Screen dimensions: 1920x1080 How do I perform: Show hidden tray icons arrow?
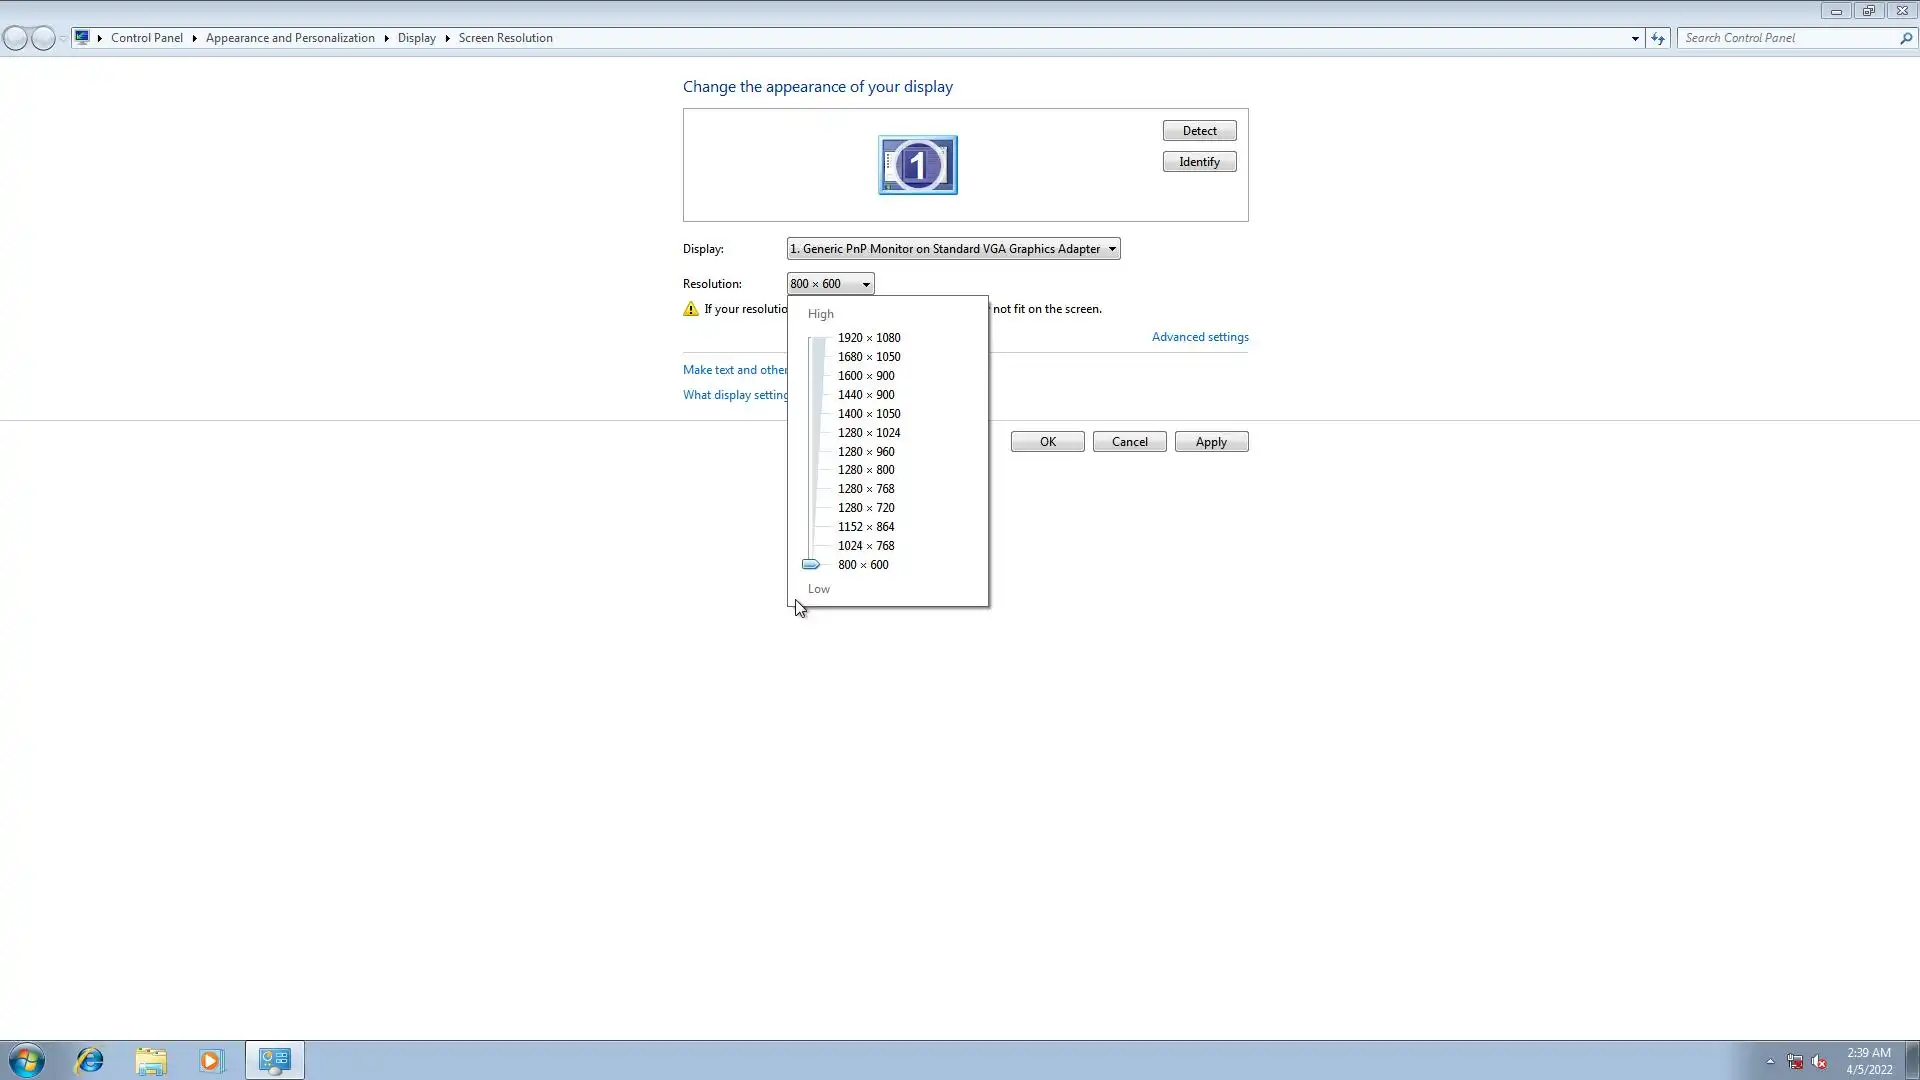[x=1770, y=1061]
